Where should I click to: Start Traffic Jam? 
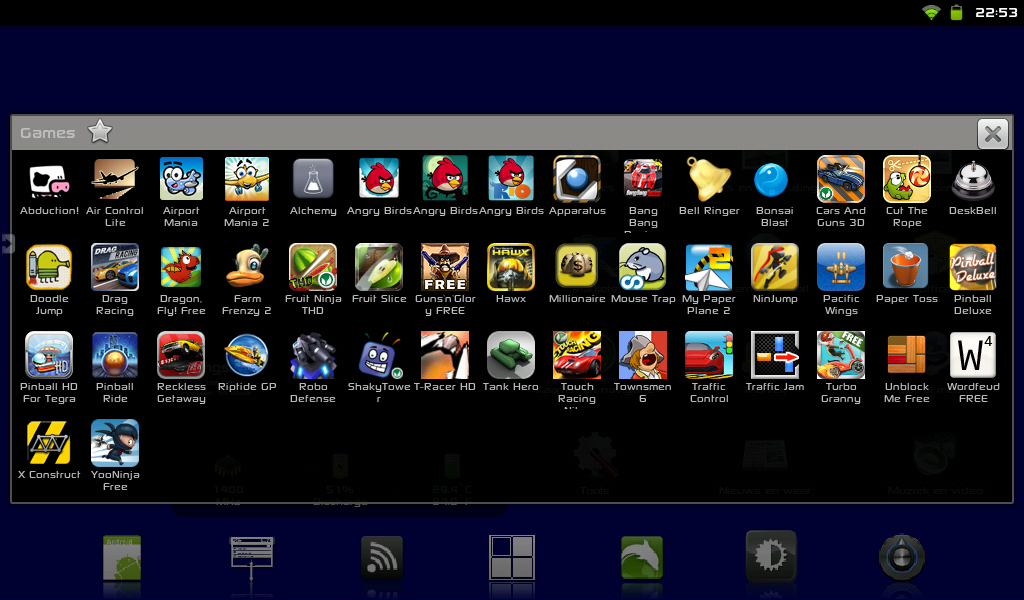click(775, 355)
